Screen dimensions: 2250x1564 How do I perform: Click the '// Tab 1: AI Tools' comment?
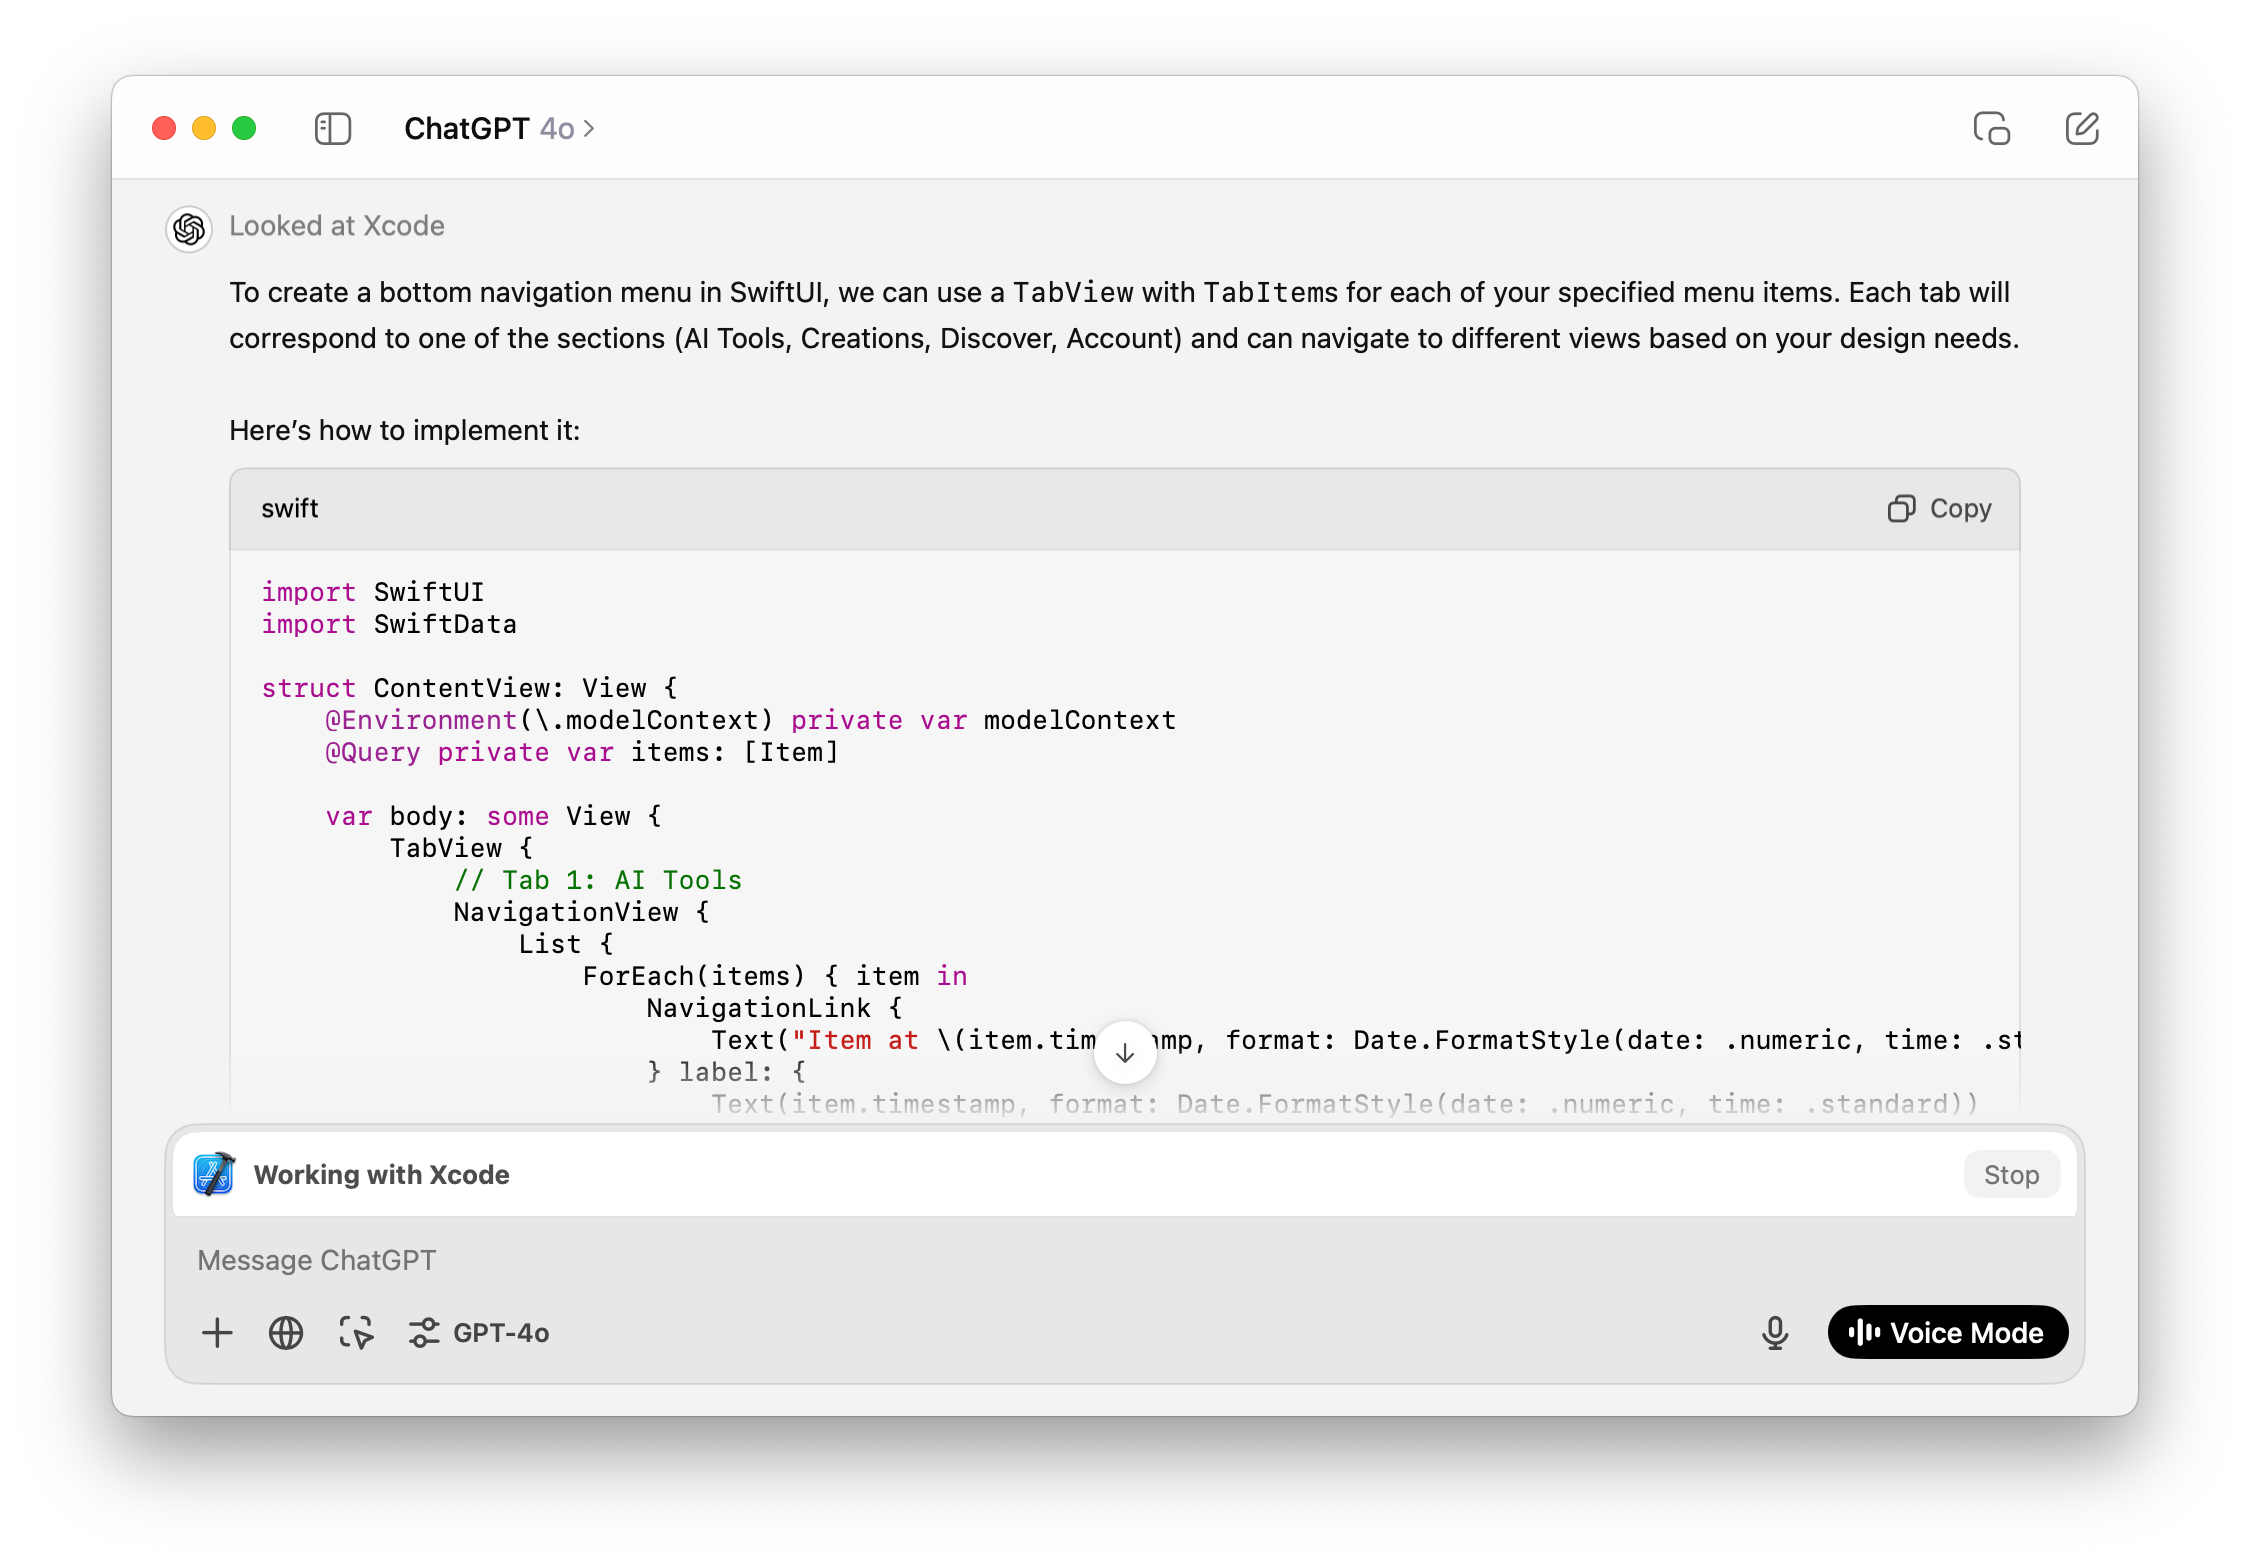[598, 880]
